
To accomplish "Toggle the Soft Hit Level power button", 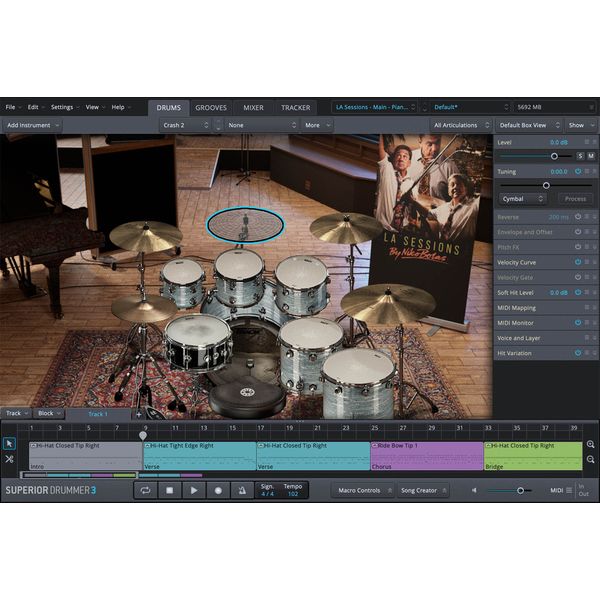I will tap(578, 292).
